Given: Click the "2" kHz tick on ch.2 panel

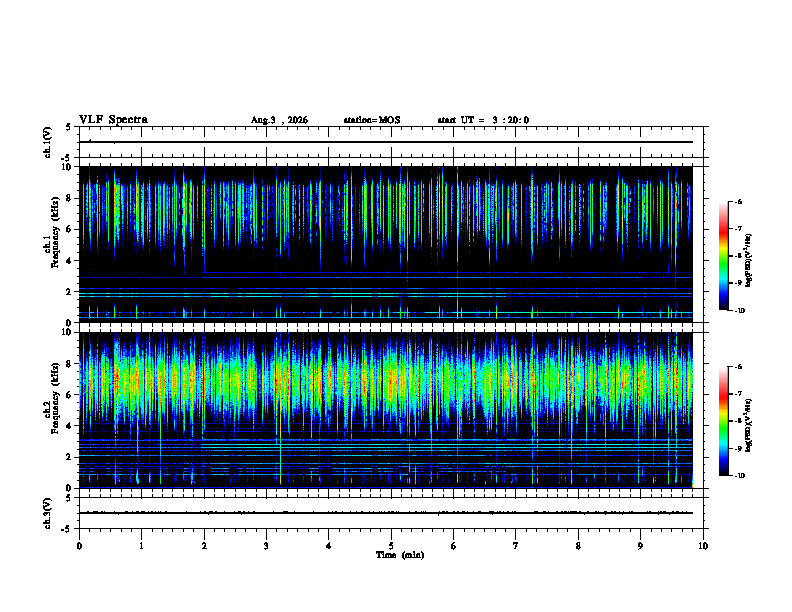Looking at the screenshot, I should click(70, 457).
